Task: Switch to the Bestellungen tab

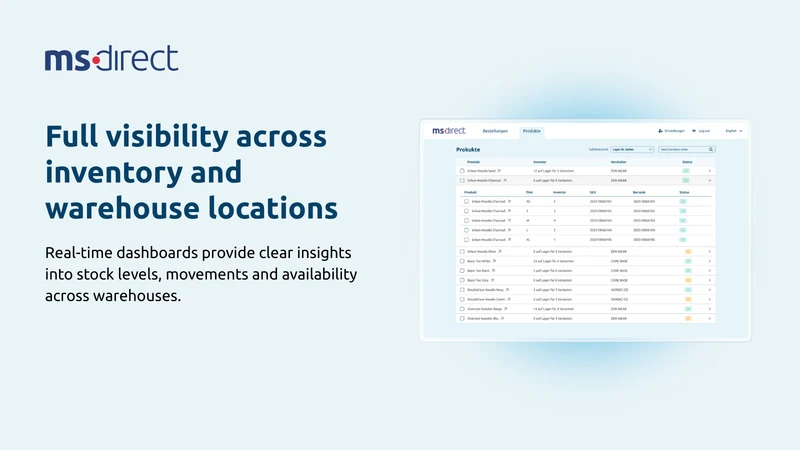Action: coord(495,131)
